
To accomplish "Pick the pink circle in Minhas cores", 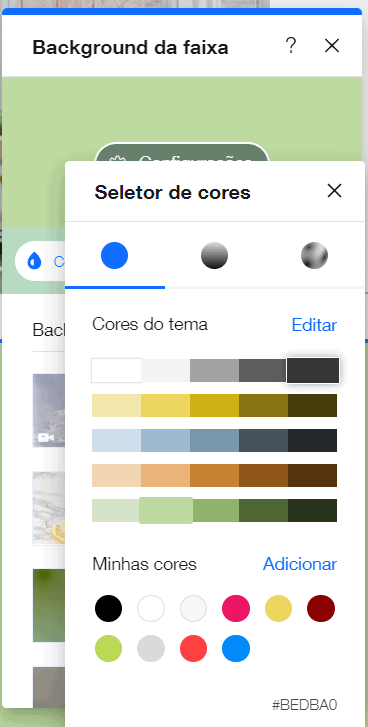I will pos(236,608).
